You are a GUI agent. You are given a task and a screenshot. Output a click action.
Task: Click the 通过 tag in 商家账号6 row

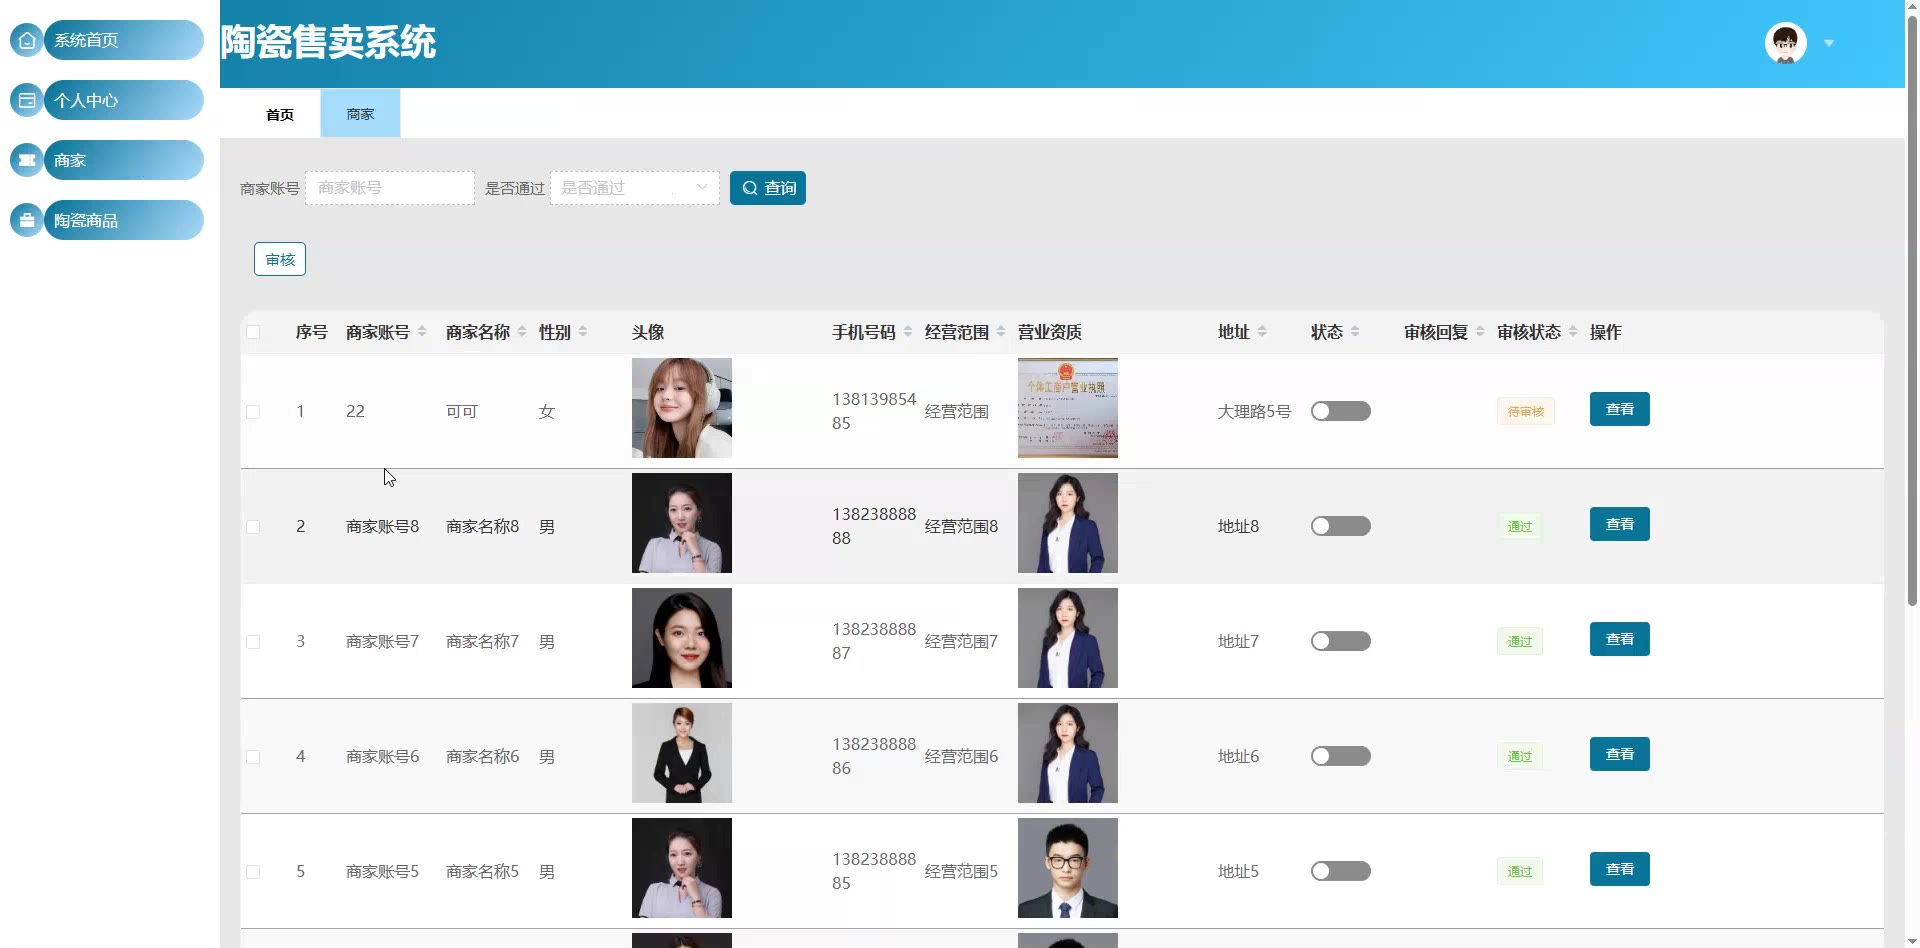[1520, 756]
